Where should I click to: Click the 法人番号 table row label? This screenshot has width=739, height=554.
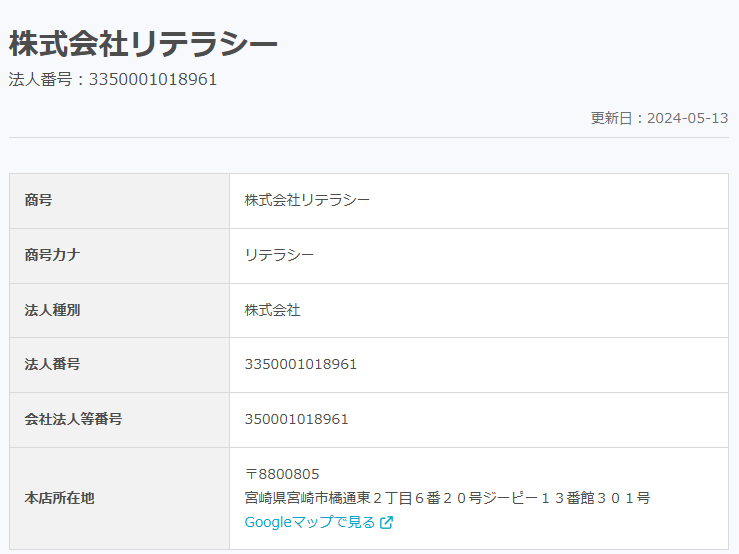pyautogui.click(x=52, y=364)
